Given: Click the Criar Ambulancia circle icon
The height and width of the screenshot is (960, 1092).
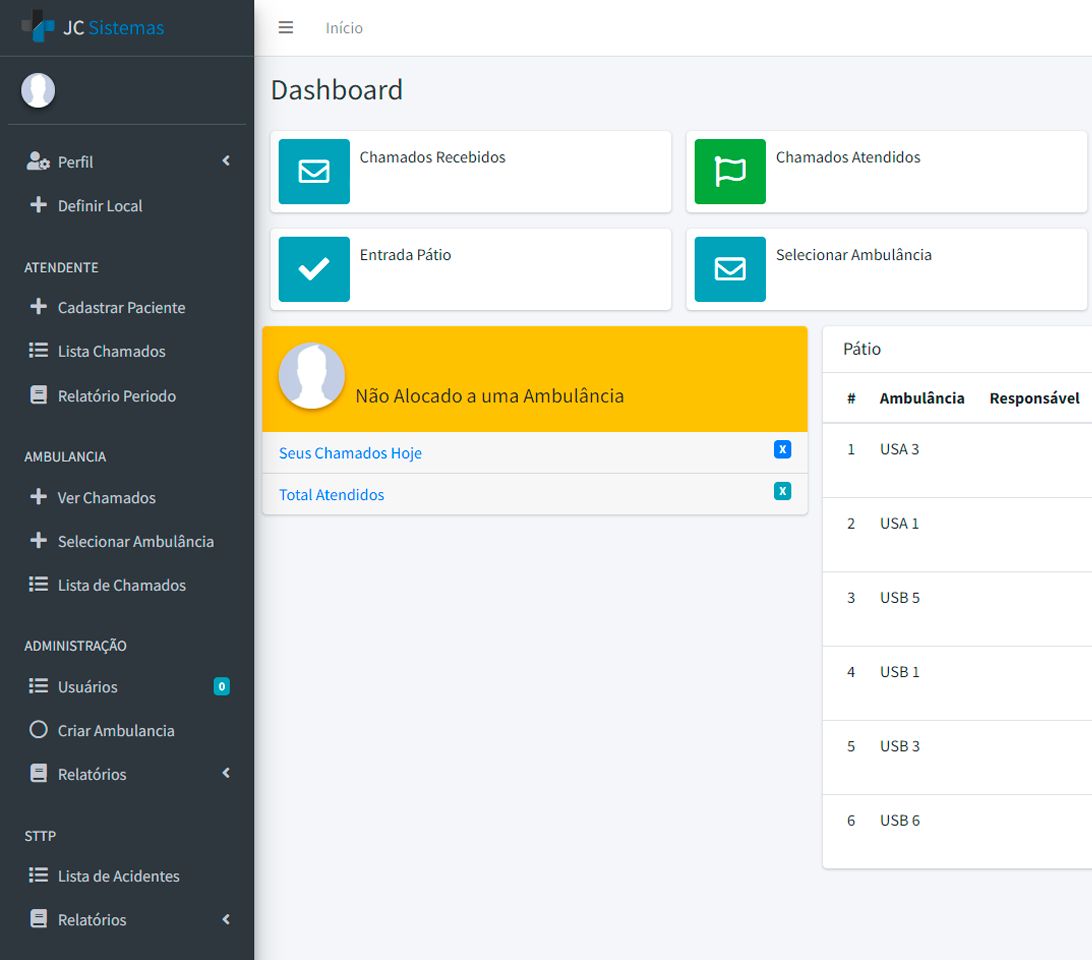Looking at the screenshot, I should [39, 730].
